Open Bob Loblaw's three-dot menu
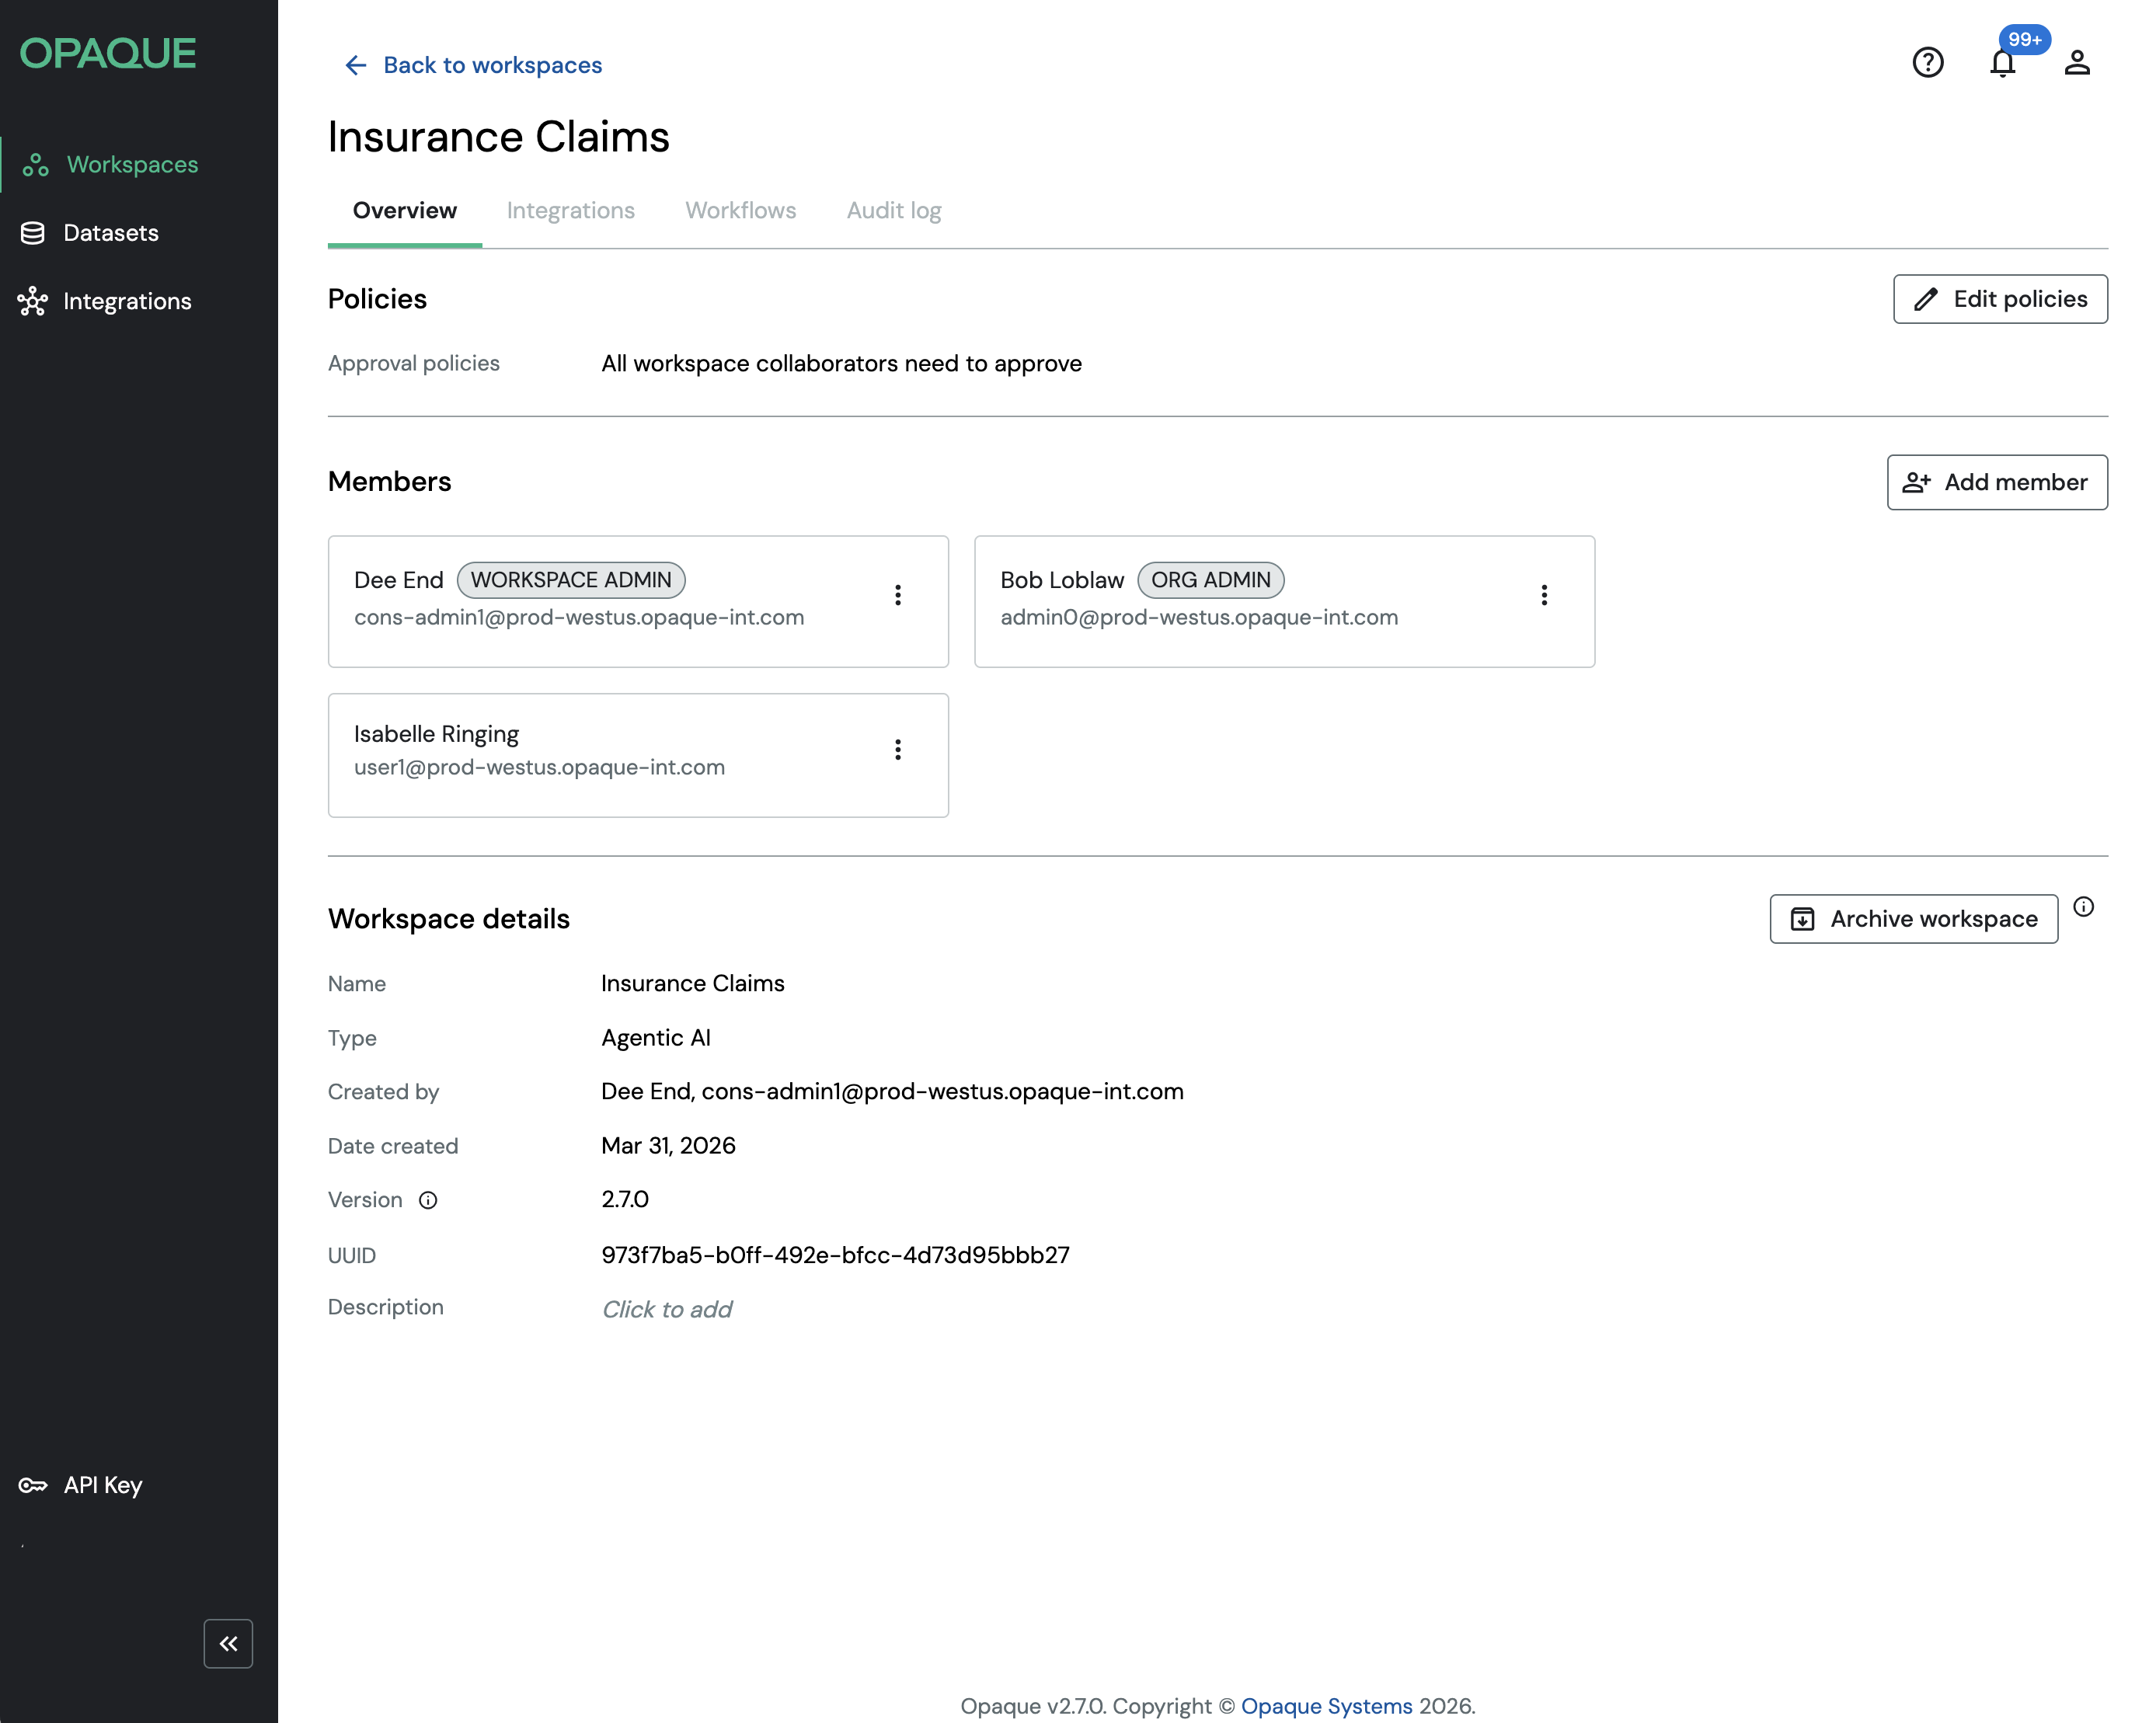 click(x=1544, y=596)
